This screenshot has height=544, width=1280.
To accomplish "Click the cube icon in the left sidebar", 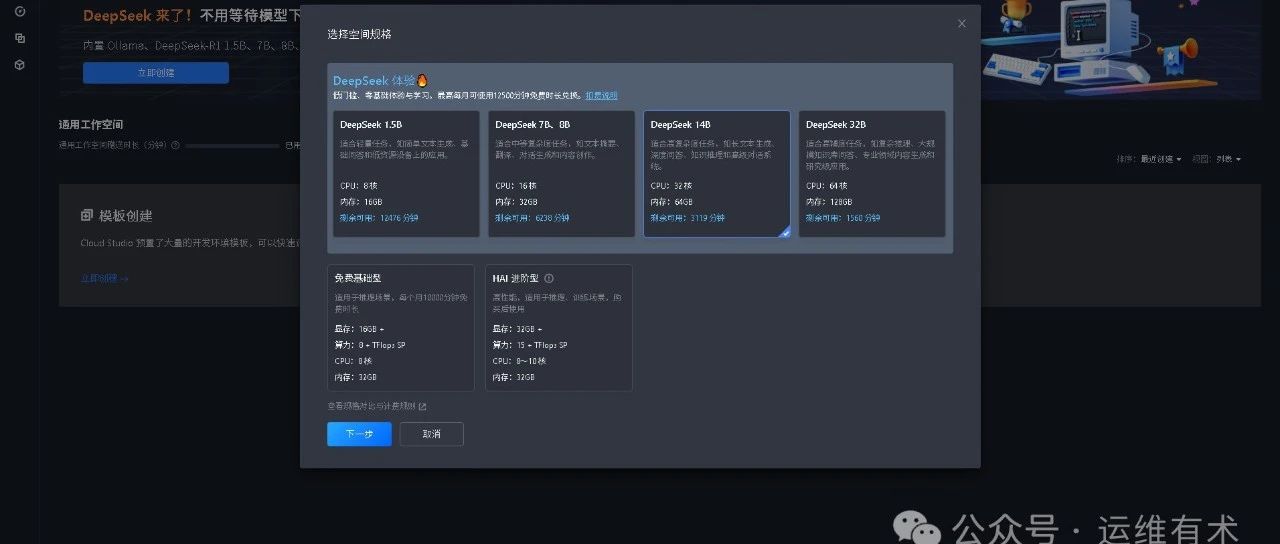I will point(20,65).
